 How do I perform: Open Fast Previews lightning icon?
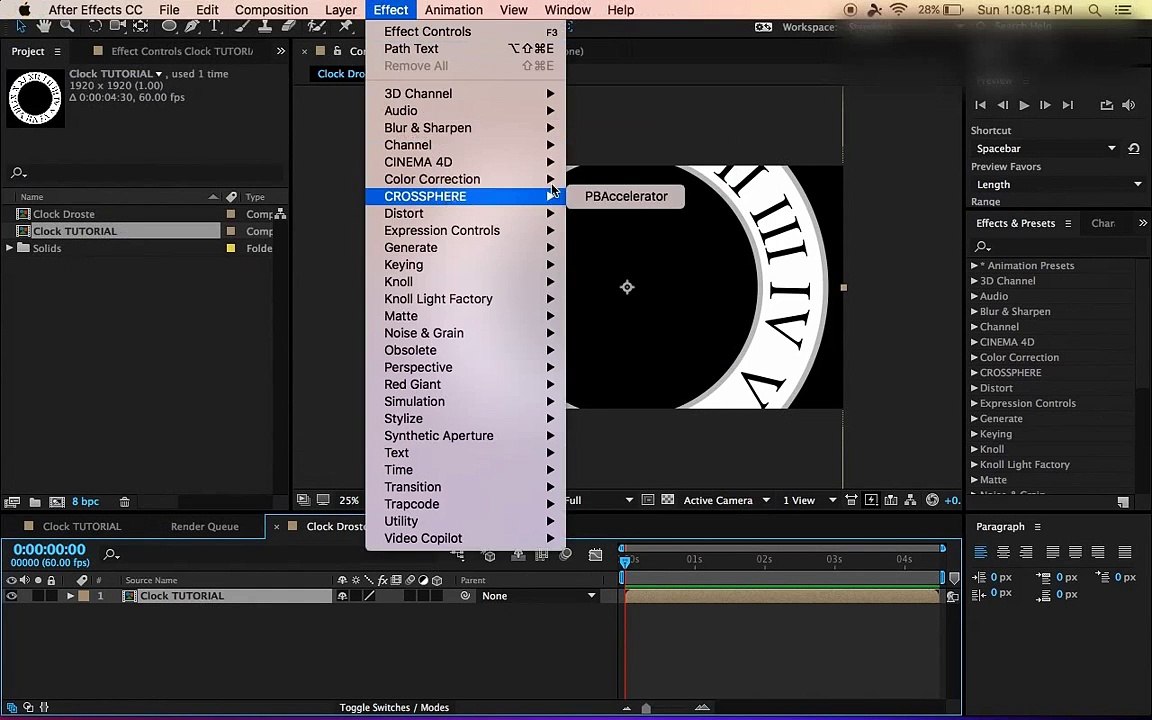[x=871, y=500]
